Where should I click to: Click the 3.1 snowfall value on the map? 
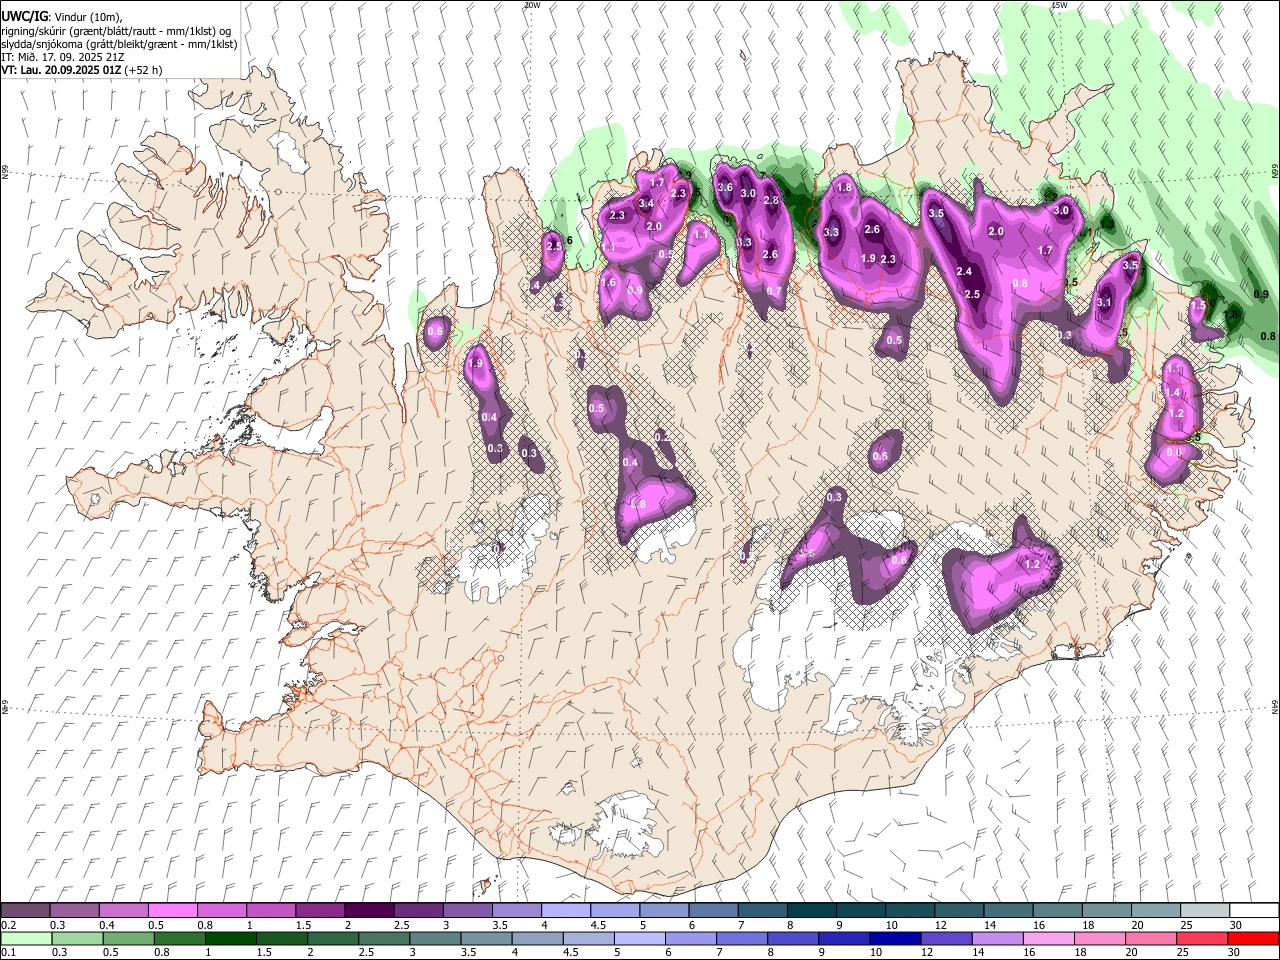pos(1104,302)
